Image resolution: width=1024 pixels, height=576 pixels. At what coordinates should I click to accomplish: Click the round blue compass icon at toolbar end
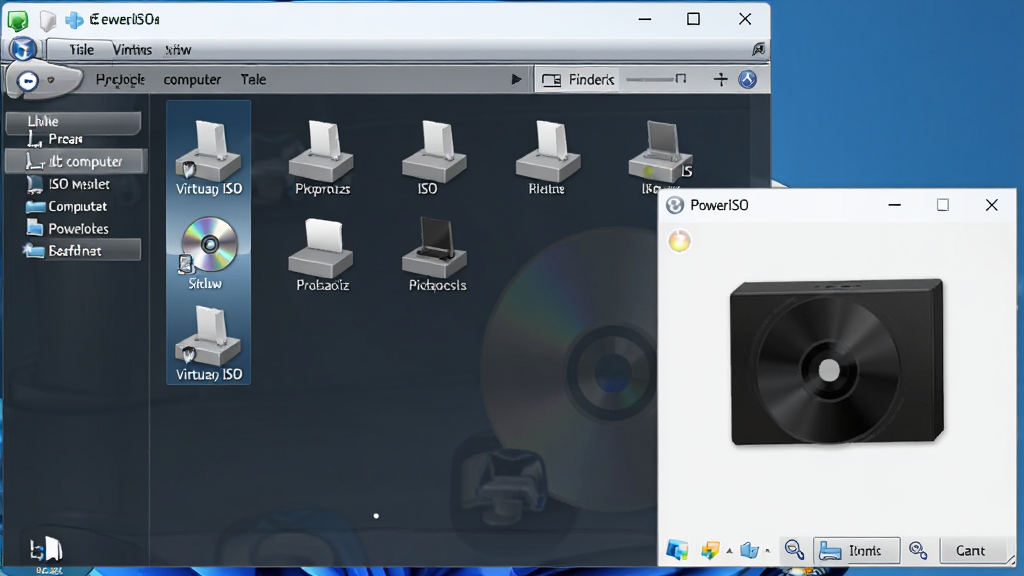click(x=748, y=80)
